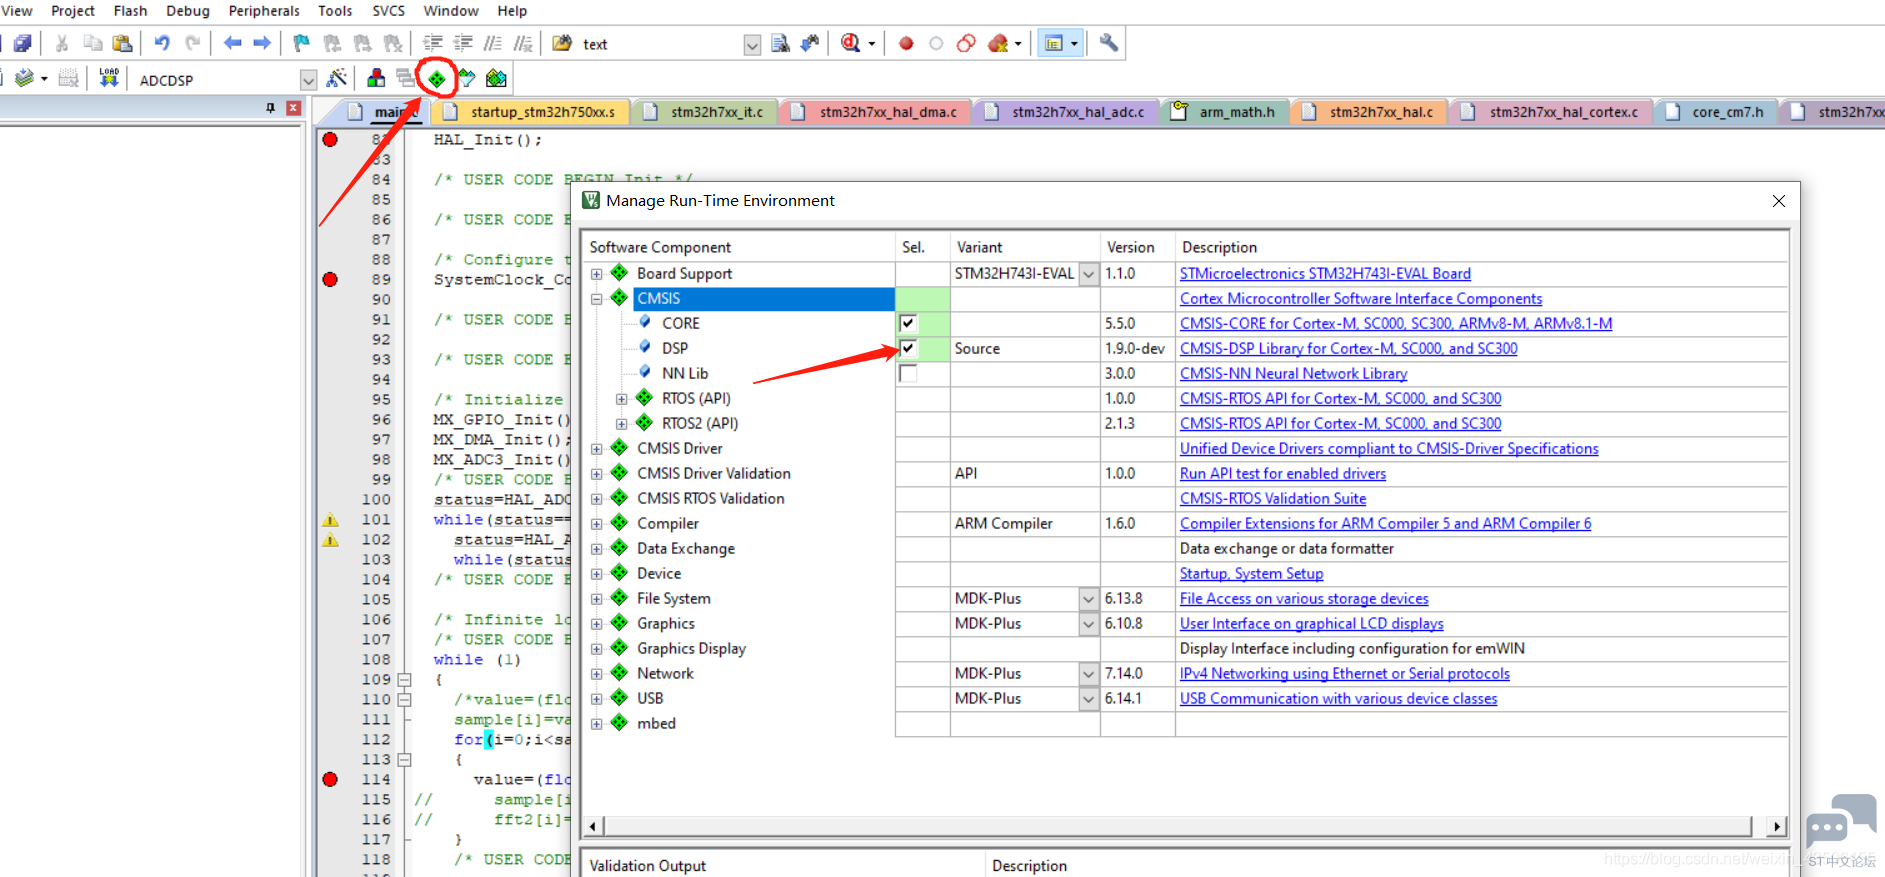Open the ADCDSP target selection dropdown
The height and width of the screenshot is (877, 1885).
click(x=309, y=80)
